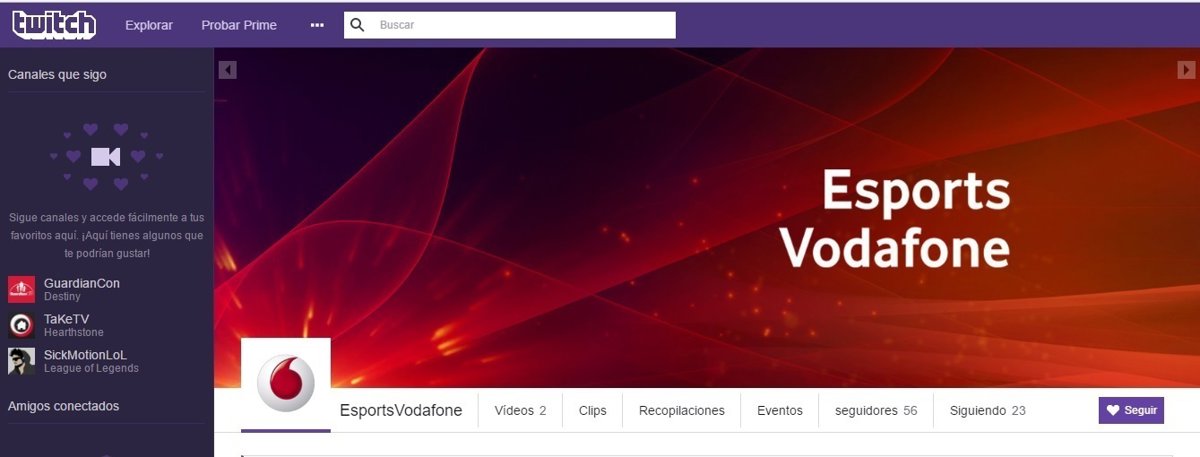This screenshot has height=457, width=1200.
Task: Open the Eventos tab
Action: [779, 411]
